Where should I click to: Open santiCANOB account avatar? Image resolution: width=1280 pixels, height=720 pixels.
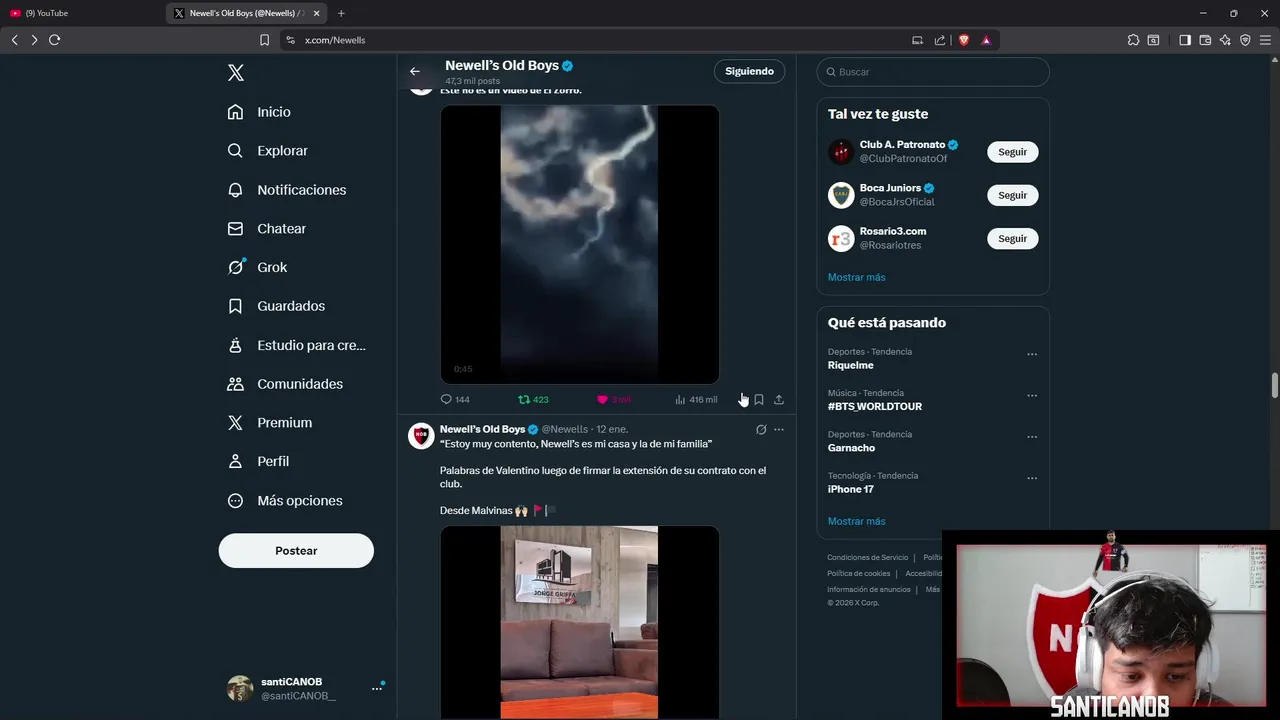(240, 688)
